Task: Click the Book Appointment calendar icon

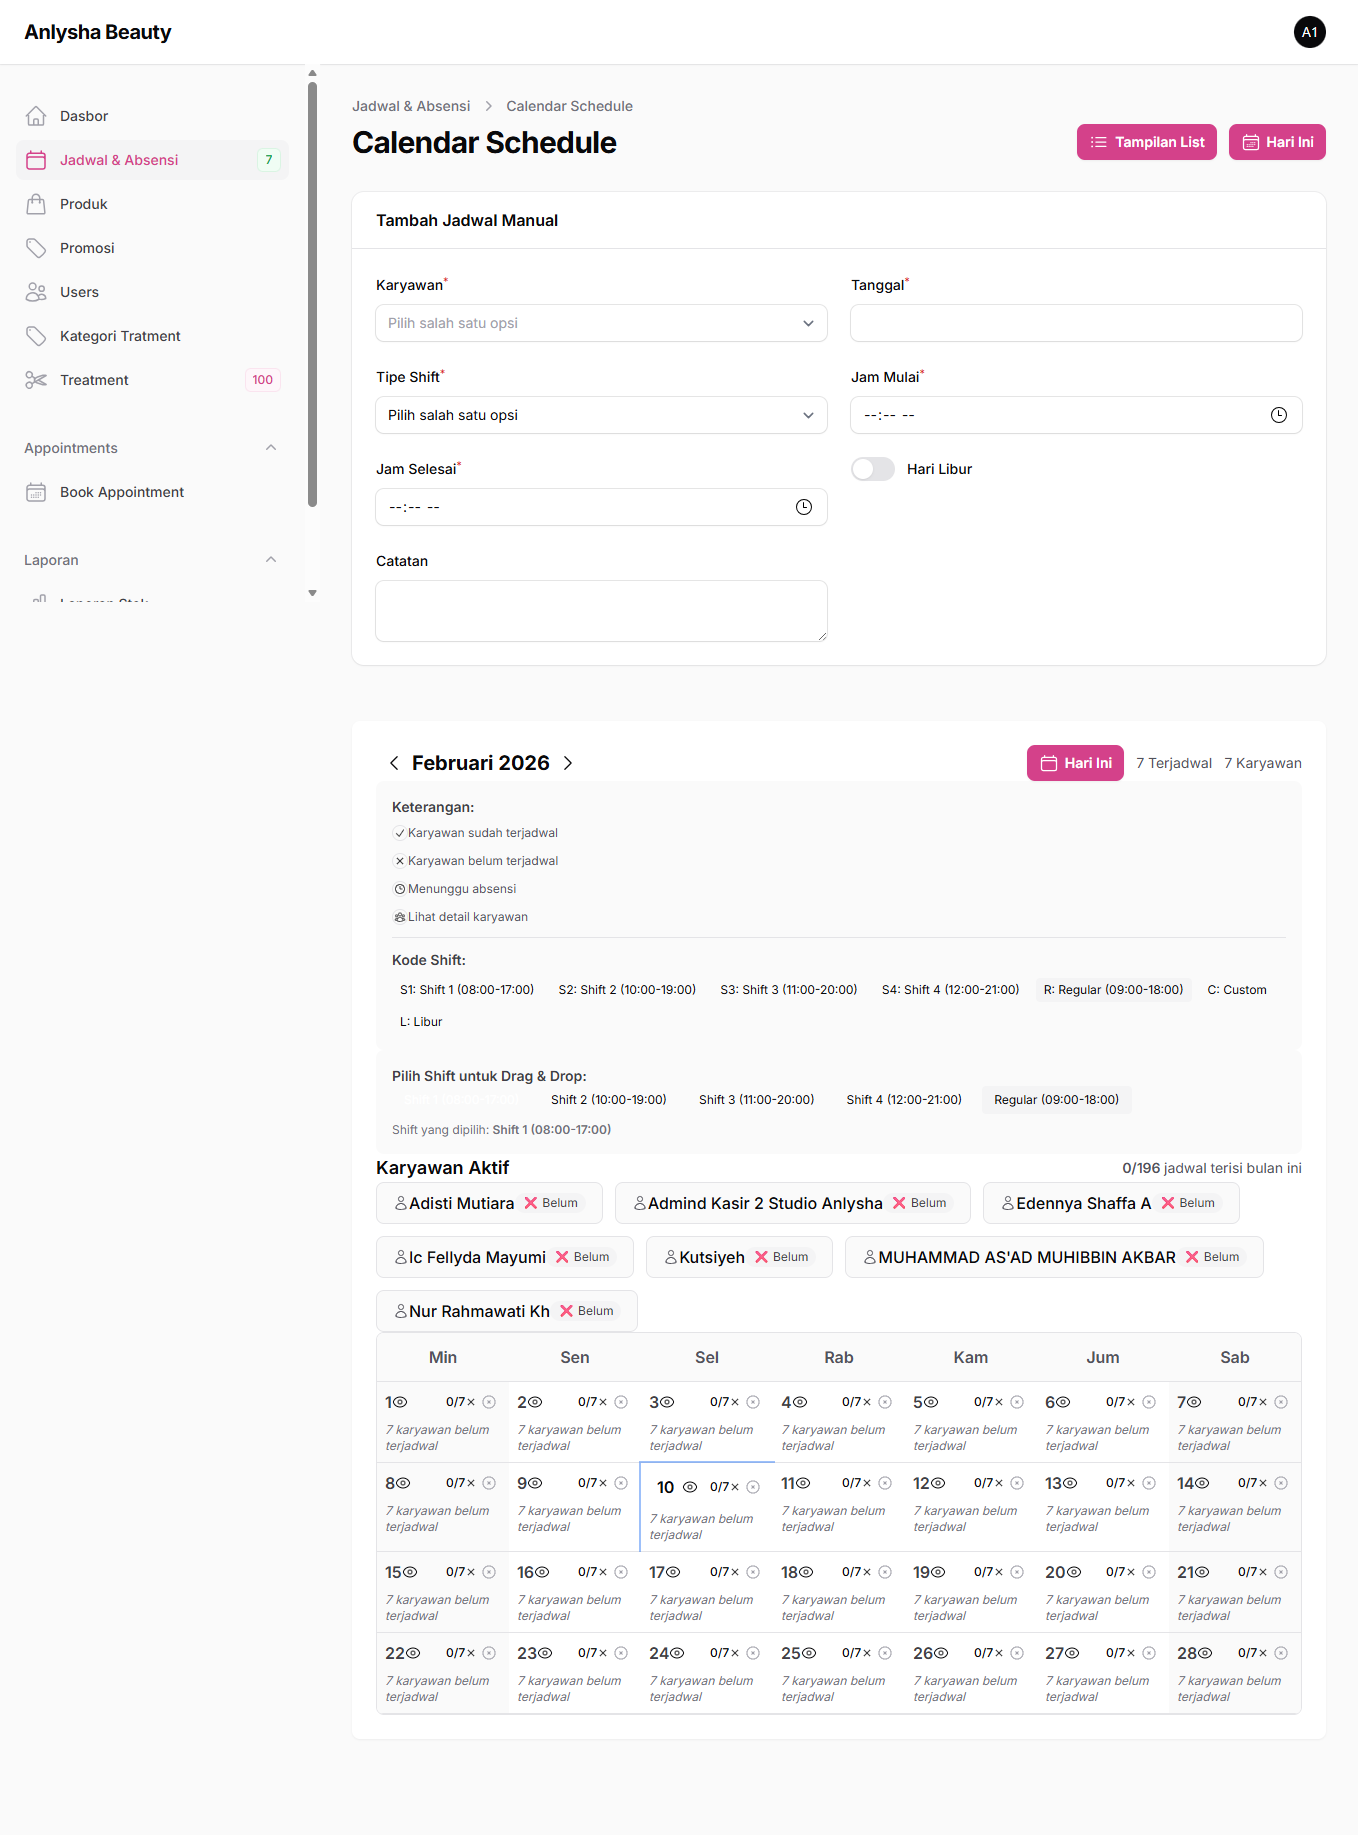Action: (x=36, y=492)
